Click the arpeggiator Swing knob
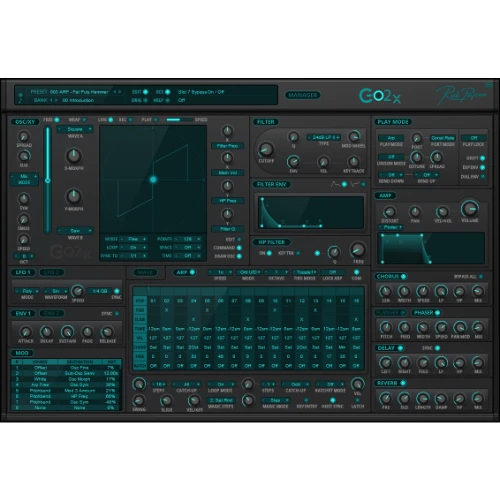Viewport: 500px width, 500px height. [139, 400]
